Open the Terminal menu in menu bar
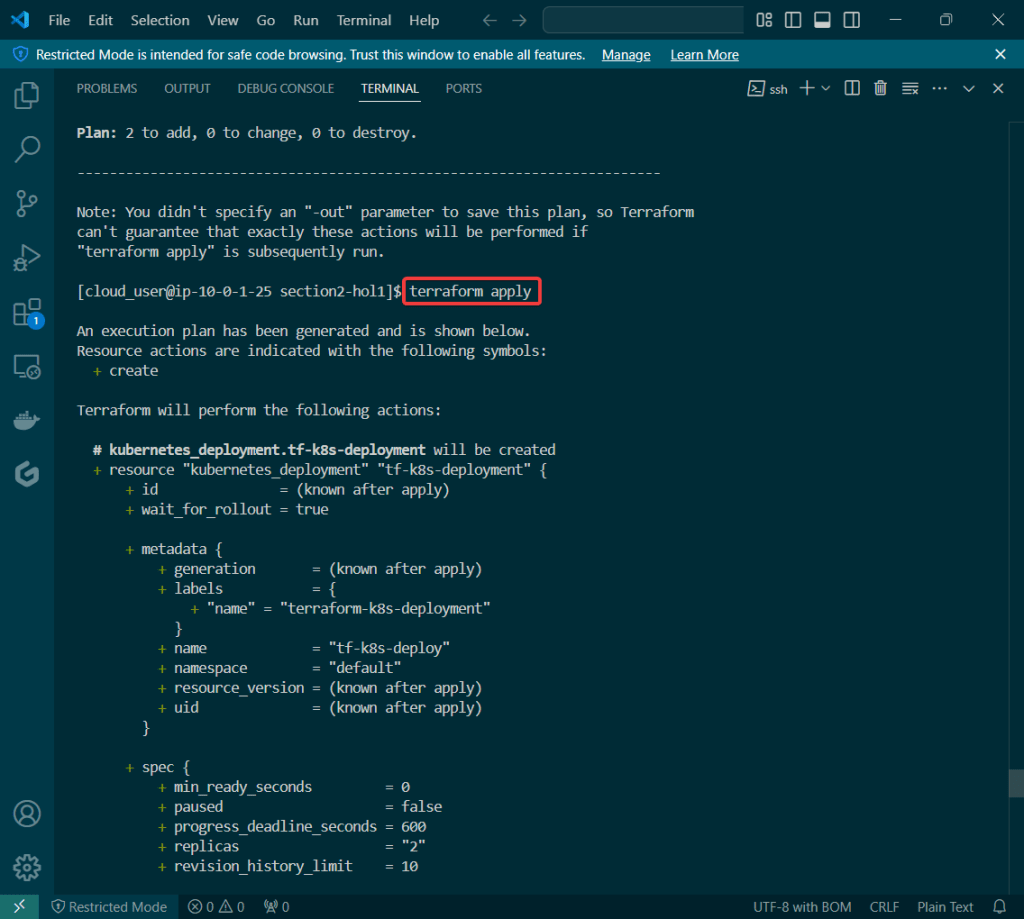Viewport: 1024px width, 919px height. click(x=364, y=20)
